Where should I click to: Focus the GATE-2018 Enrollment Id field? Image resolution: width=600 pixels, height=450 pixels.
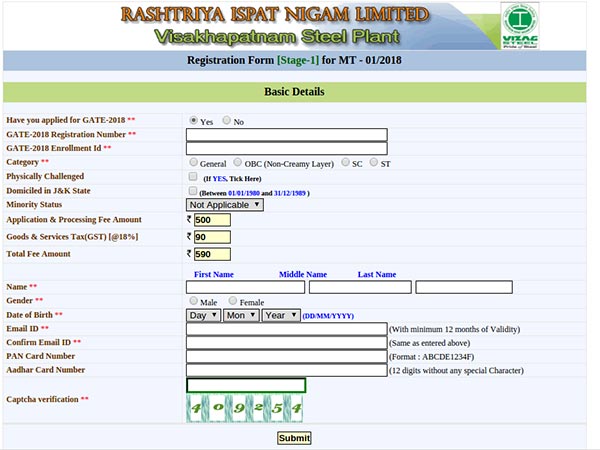click(287, 148)
